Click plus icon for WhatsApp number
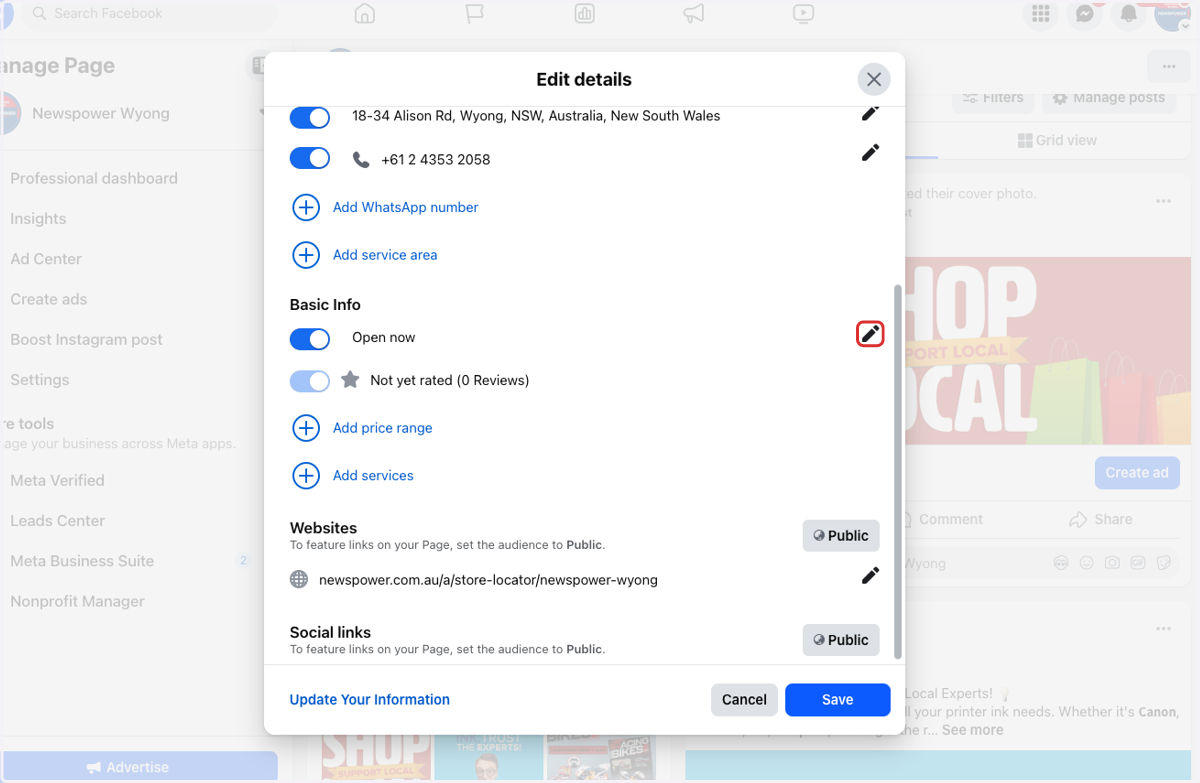The width and height of the screenshot is (1200, 783). coord(306,207)
